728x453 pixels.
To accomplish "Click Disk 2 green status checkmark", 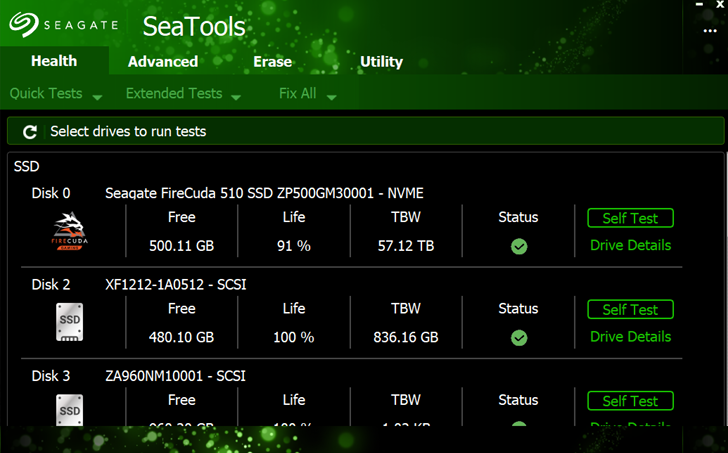I will [519, 338].
